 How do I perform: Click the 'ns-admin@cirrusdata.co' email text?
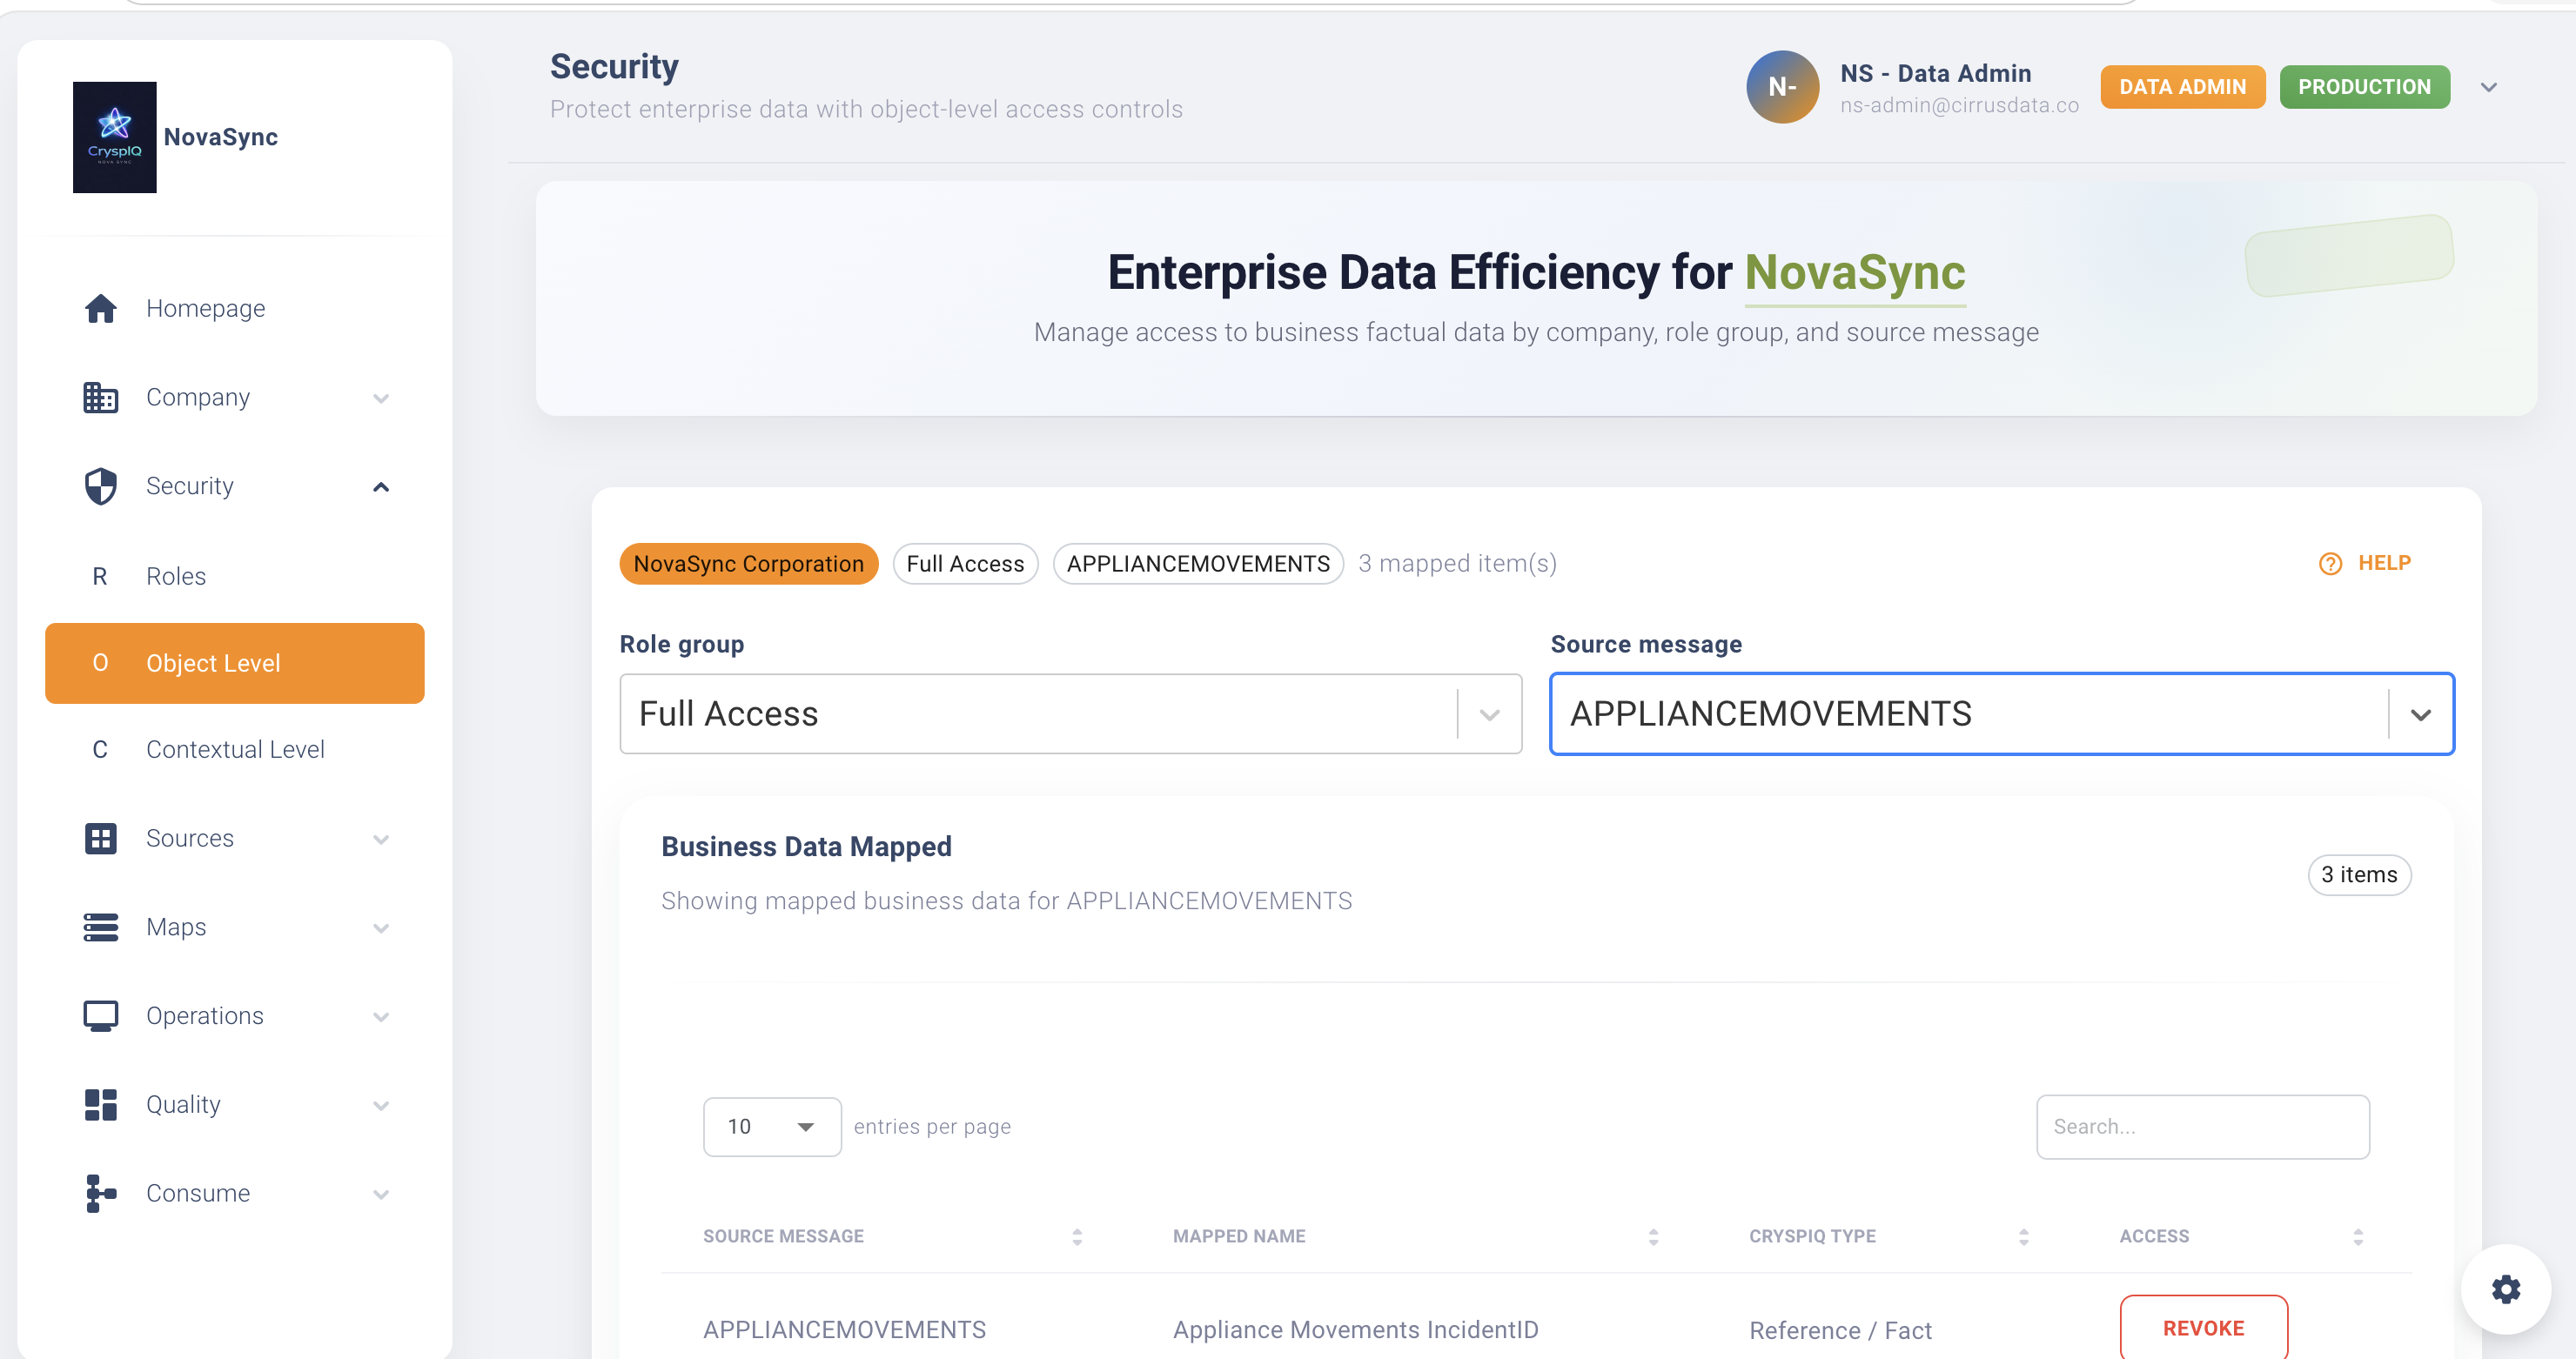click(x=1959, y=105)
